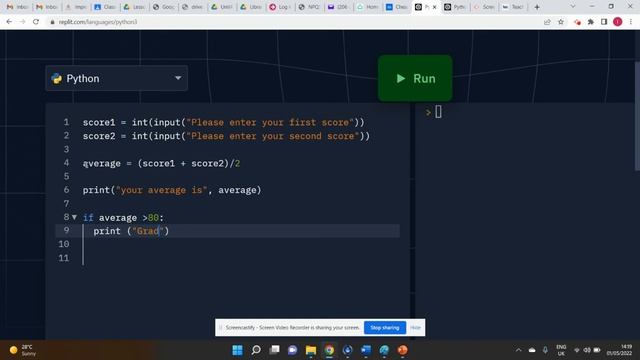Stop sharing the Screencastify screen
The image size is (640, 360).
pos(384,327)
